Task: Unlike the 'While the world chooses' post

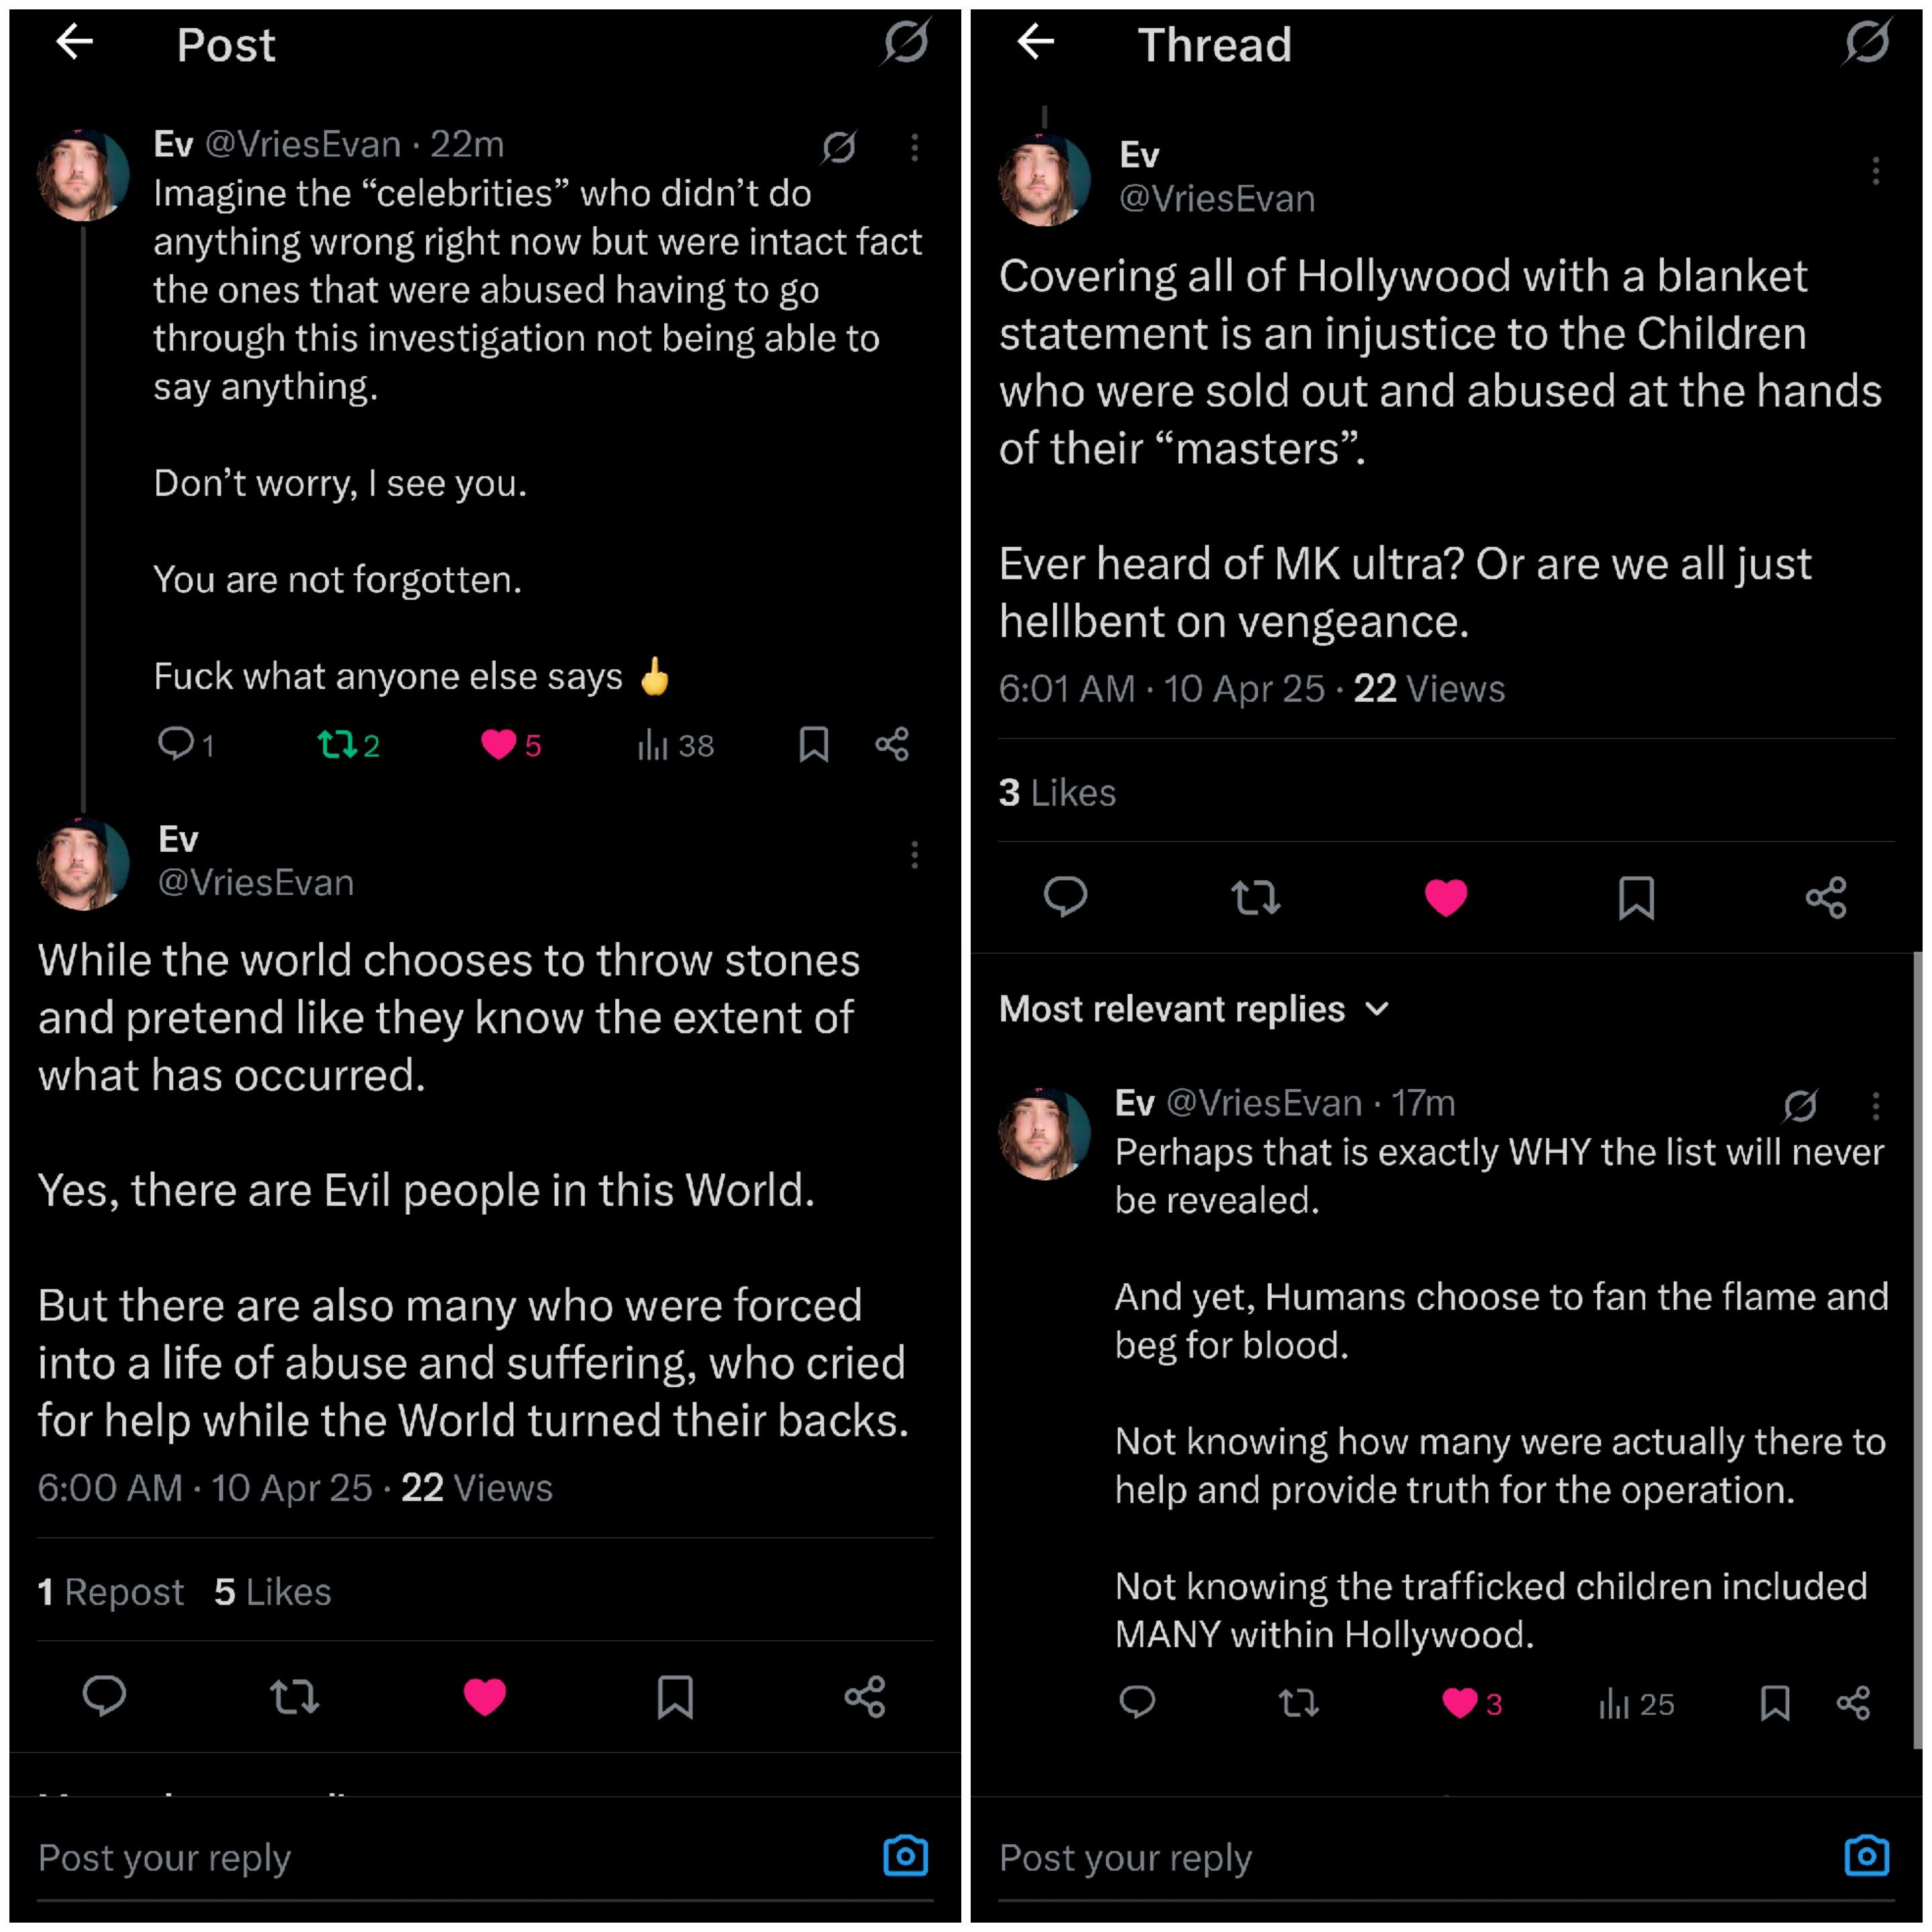Action: click(x=485, y=1696)
